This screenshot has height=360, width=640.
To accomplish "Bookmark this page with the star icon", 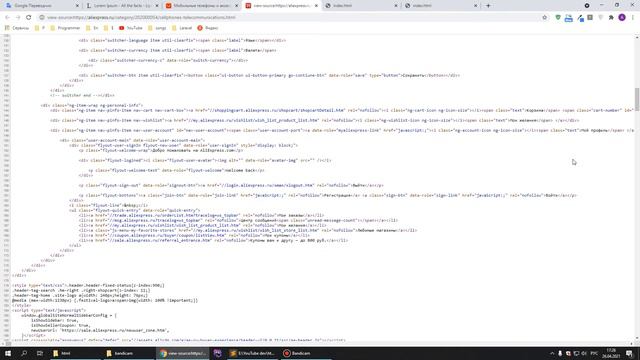I will [x=544, y=18].
